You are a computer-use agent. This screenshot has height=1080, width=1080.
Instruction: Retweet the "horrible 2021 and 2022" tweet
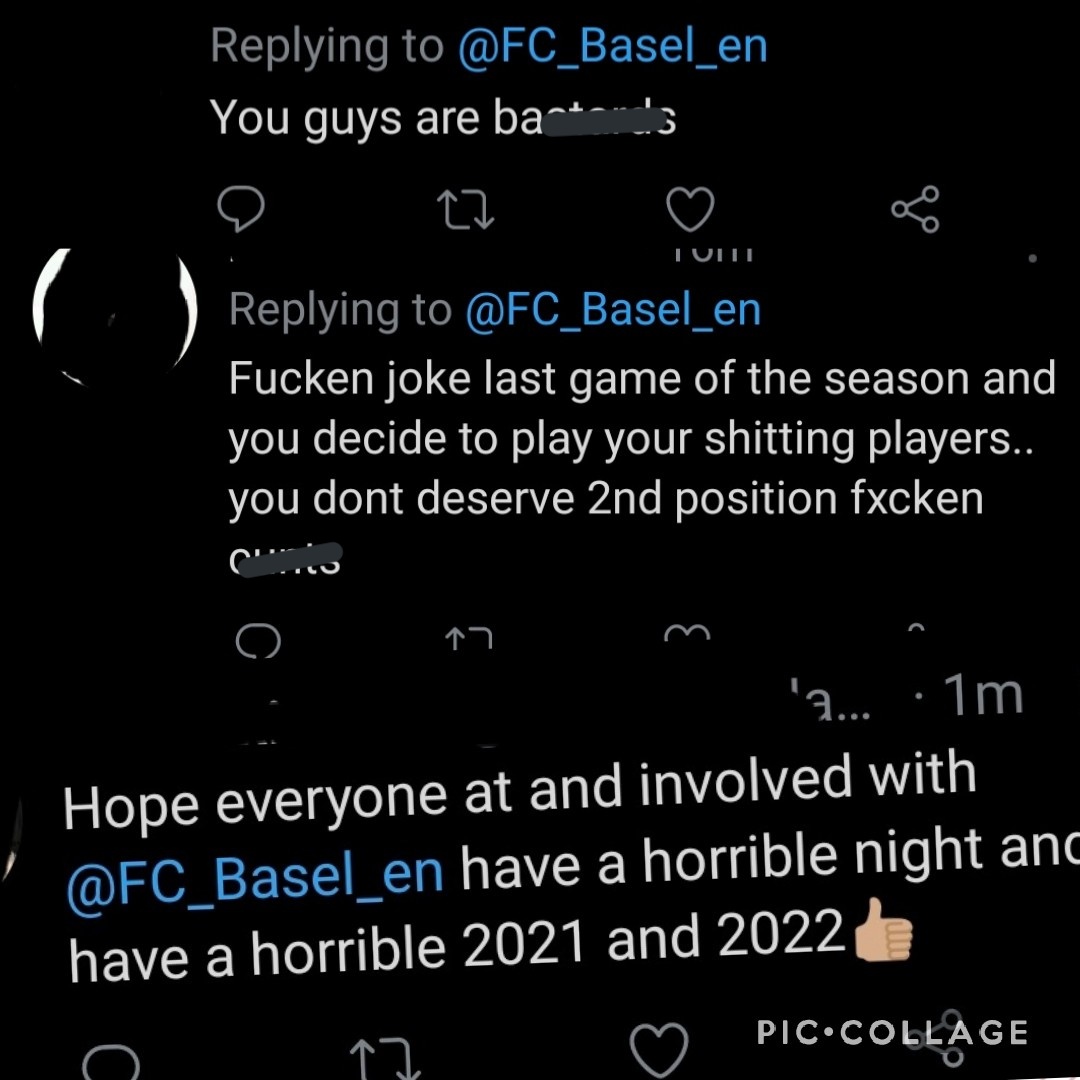click(384, 1058)
